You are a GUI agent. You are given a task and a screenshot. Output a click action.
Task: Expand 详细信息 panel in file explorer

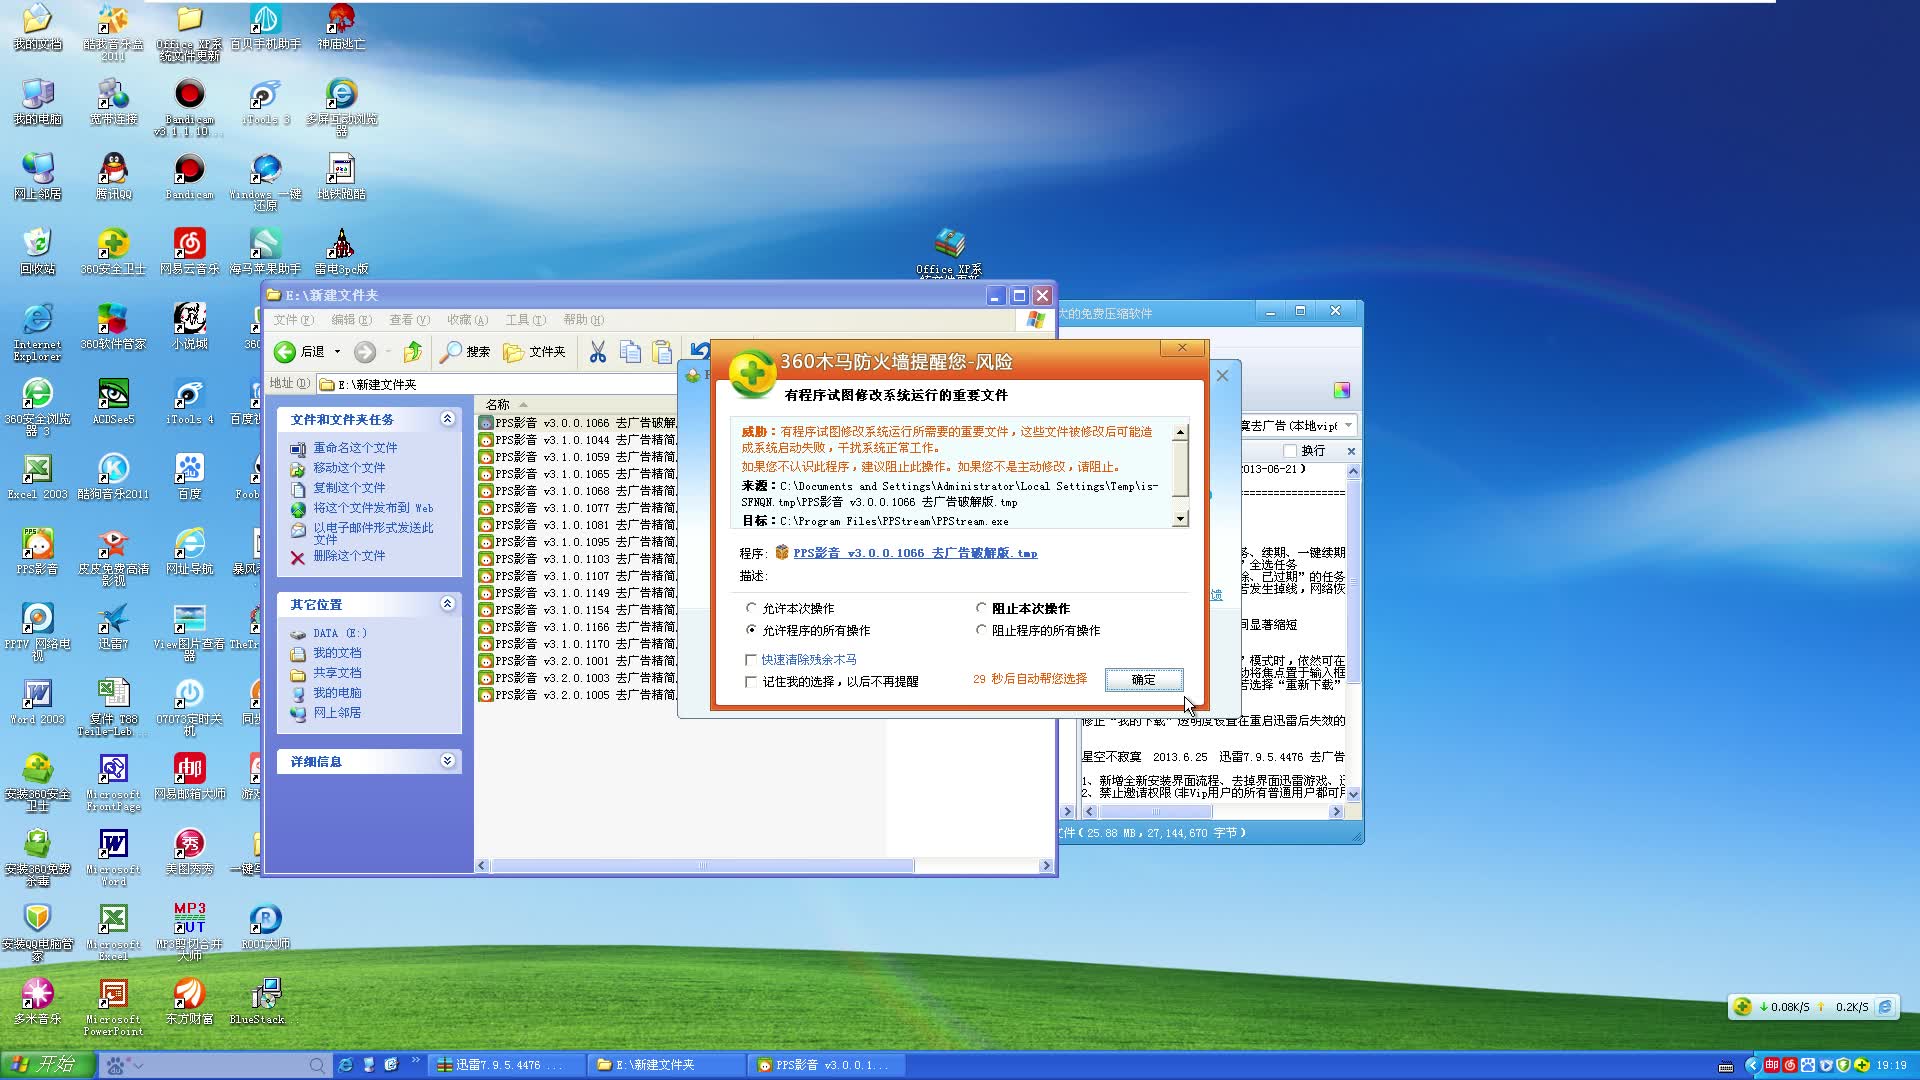447,761
